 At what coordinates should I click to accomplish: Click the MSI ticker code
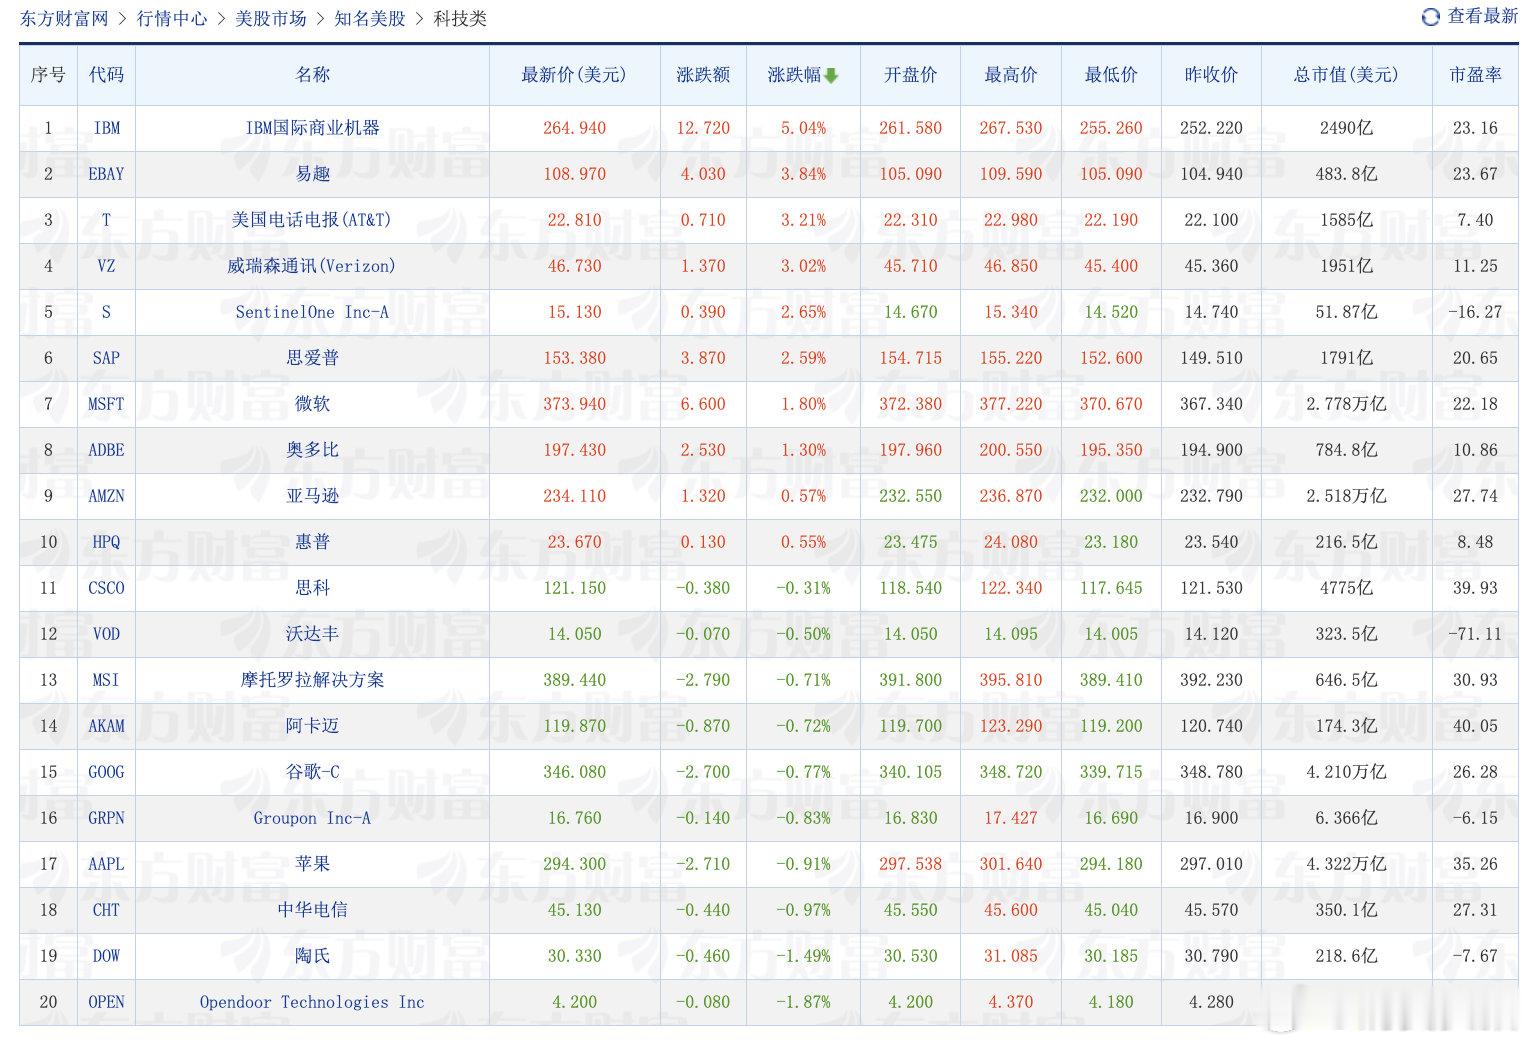click(x=106, y=680)
